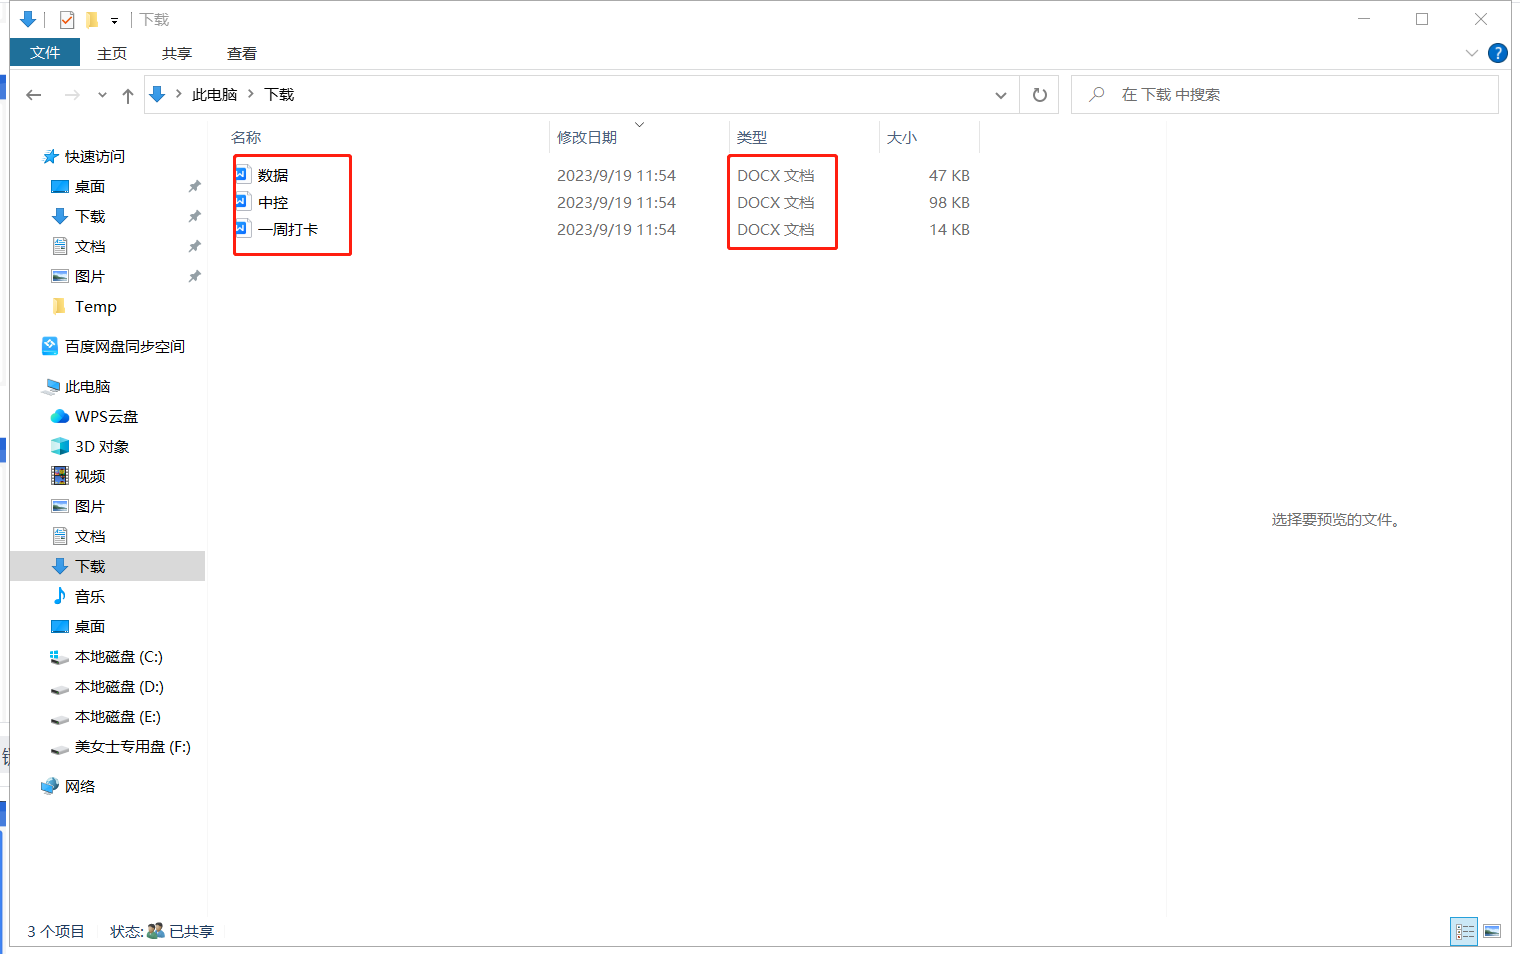Navigate to 此电脑 via the breadcrumb link
Image resolution: width=1520 pixels, height=954 pixels.
(214, 94)
